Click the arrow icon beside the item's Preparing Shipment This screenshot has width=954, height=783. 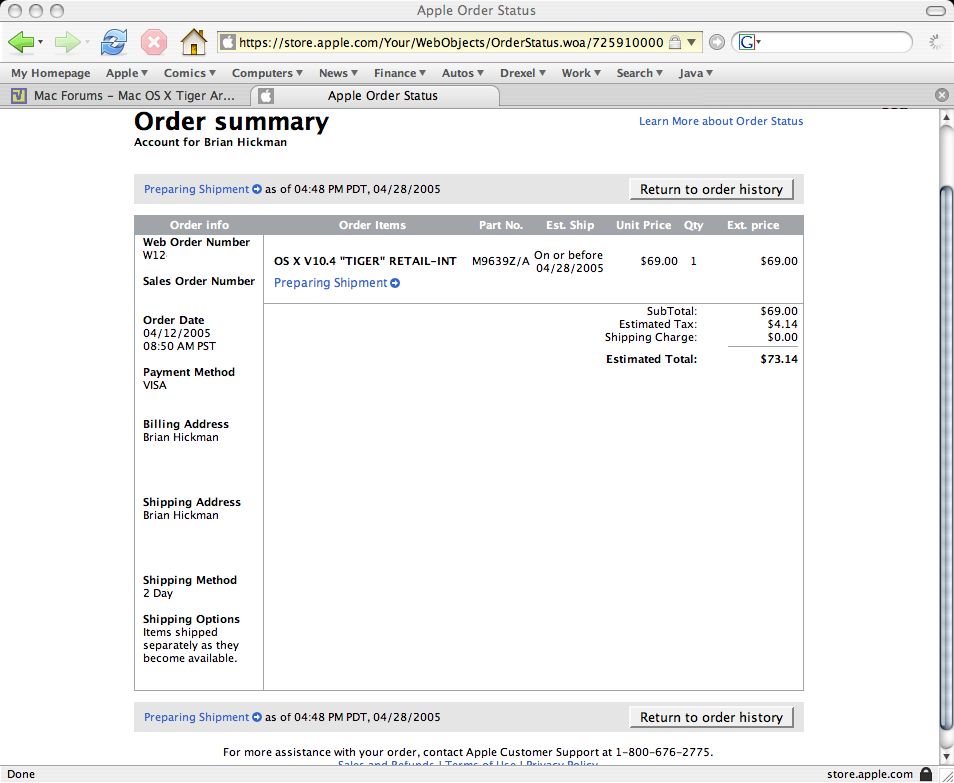coord(395,283)
